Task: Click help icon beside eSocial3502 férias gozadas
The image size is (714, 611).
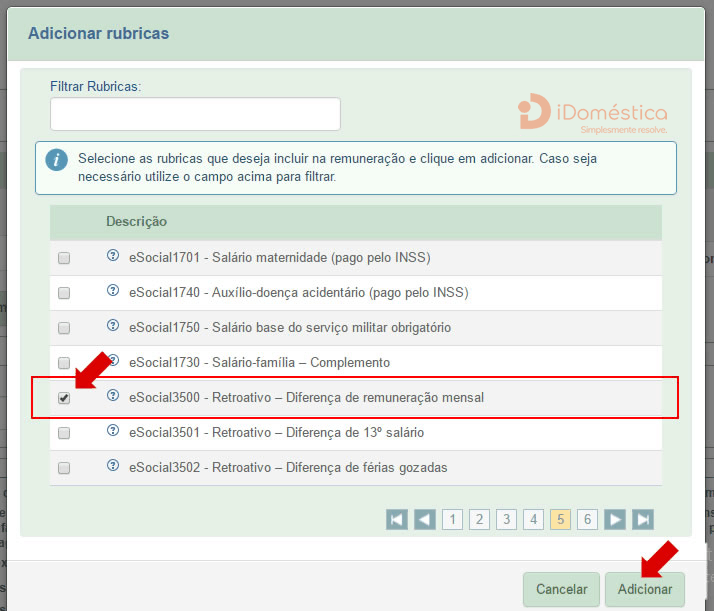Action: [113, 466]
